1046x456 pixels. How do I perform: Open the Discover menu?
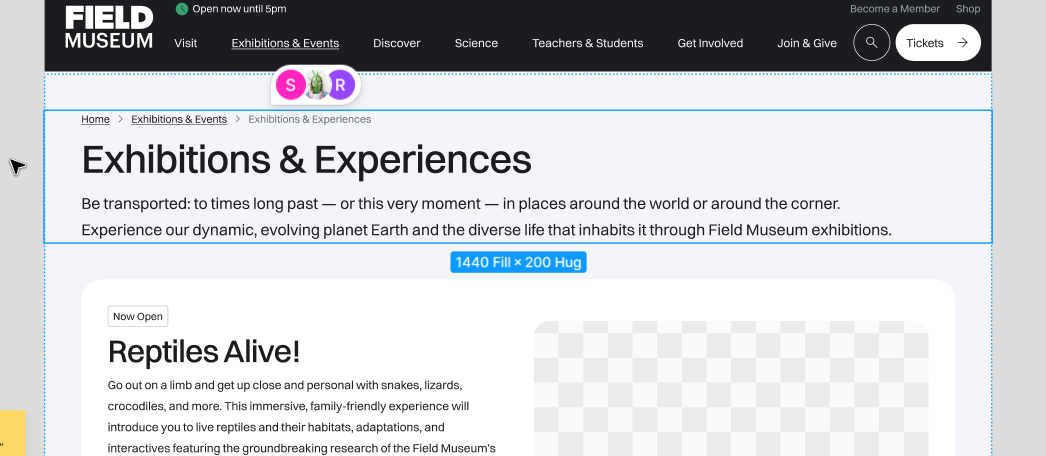pyautogui.click(x=396, y=43)
